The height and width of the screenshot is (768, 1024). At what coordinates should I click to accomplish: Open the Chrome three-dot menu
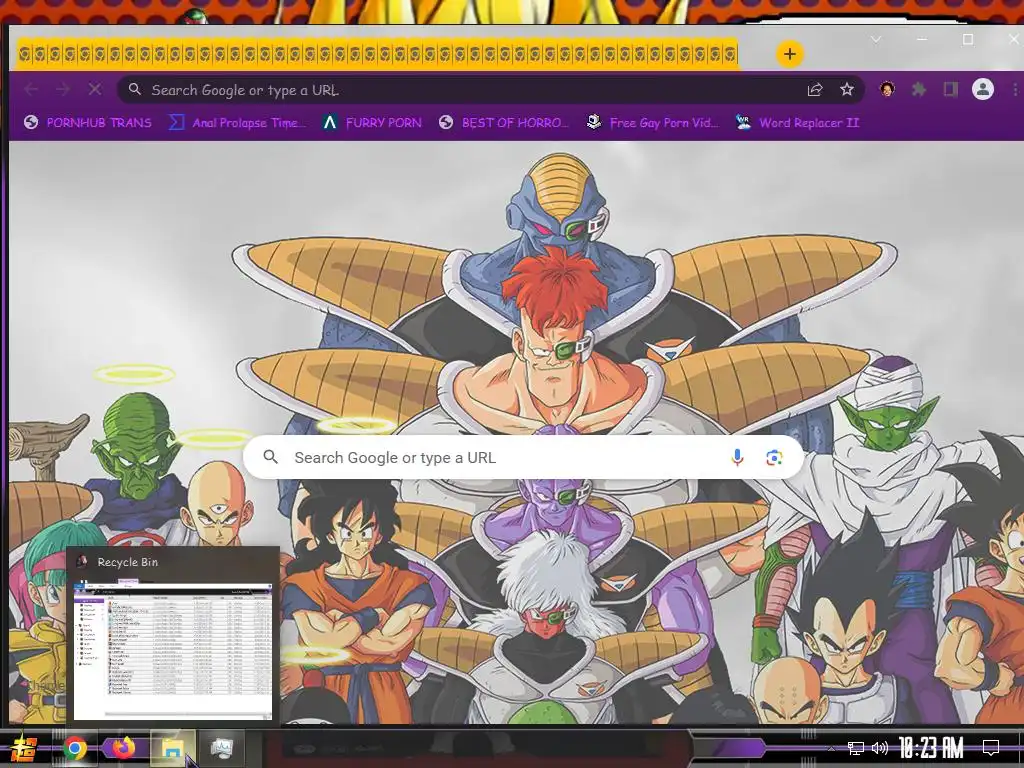click(x=1016, y=89)
